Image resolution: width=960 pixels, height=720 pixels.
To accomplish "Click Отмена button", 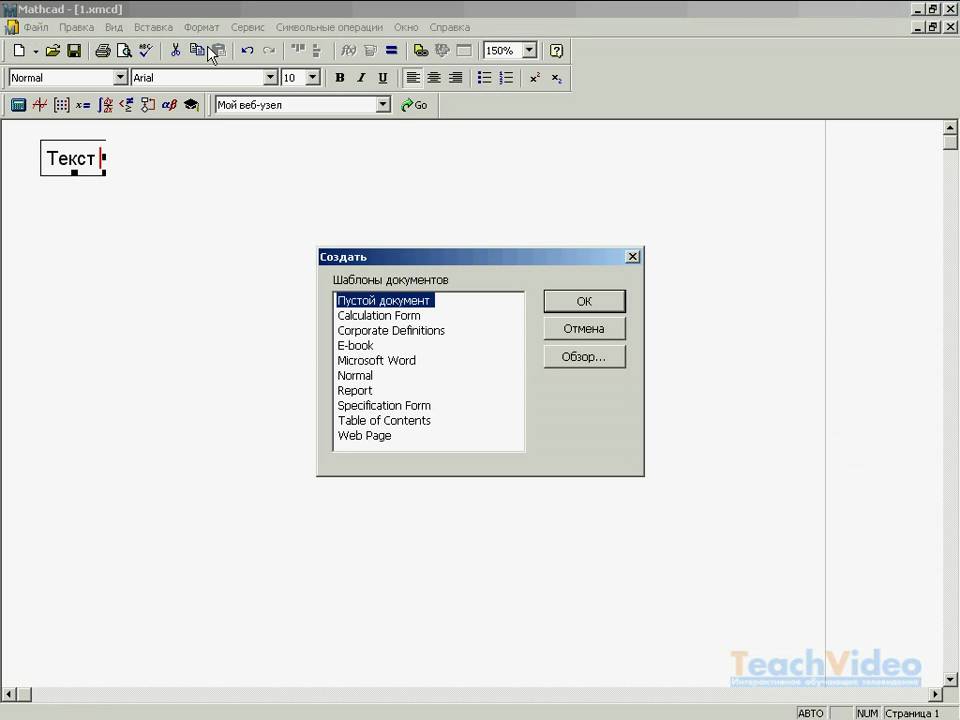I will click(x=585, y=329).
